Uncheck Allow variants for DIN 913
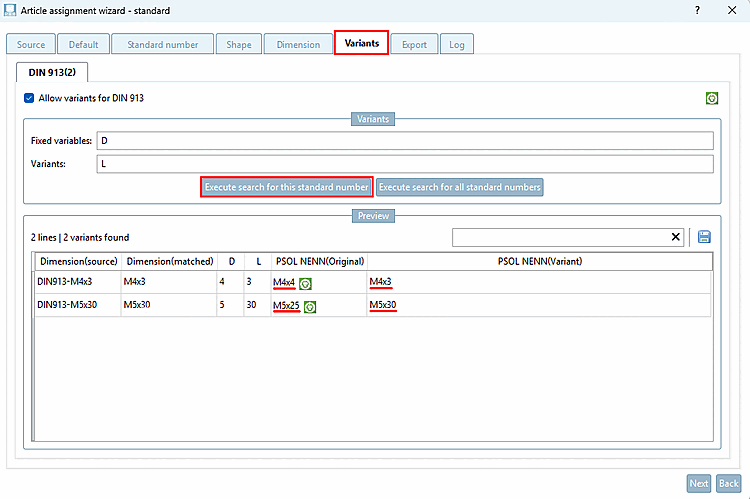The width and height of the screenshot is (750, 499). [x=29, y=98]
